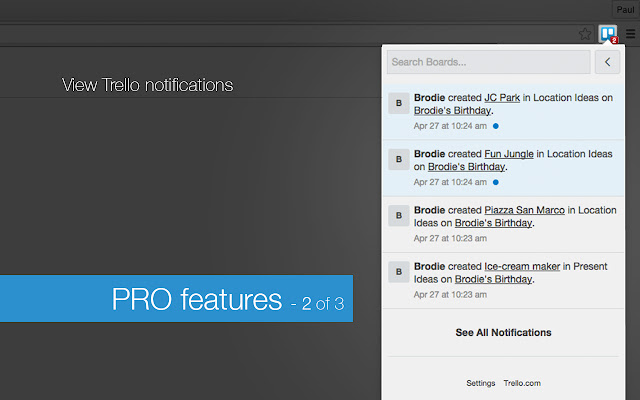Open the Ice-cream maker card link
This screenshot has height=400, width=640.
pyautogui.click(x=521, y=266)
